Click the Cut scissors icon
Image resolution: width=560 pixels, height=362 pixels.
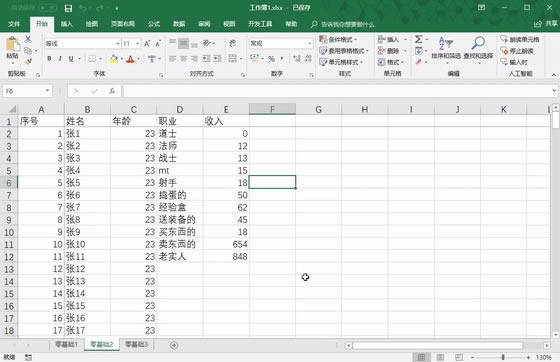point(28,39)
